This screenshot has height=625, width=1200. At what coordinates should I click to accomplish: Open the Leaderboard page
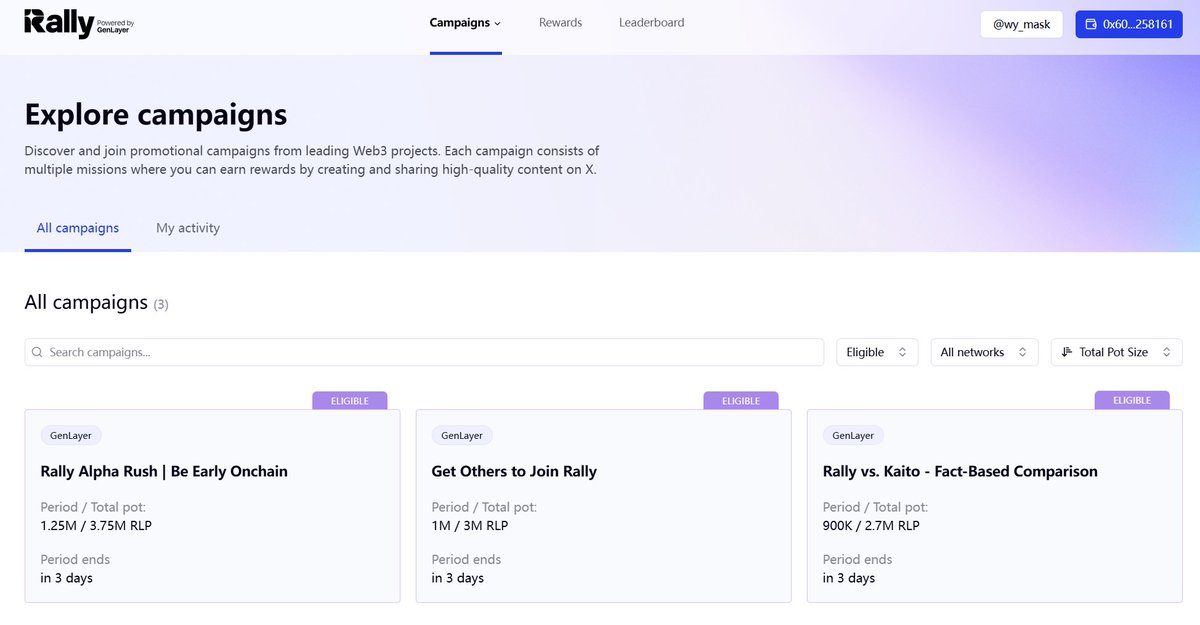(x=652, y=23)
